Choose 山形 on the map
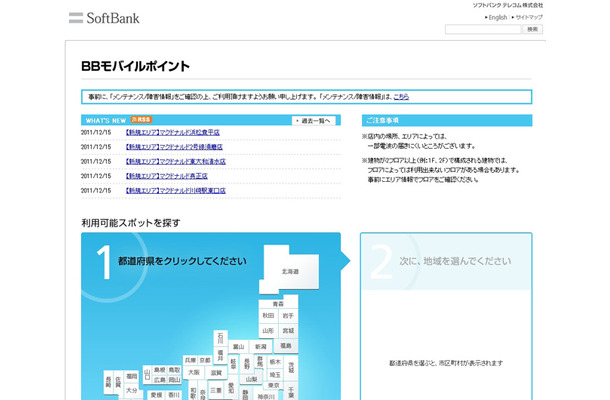Image resolution: width=610 pixels, height=400 pixels. pyautogui.click(x=268, y=331)
